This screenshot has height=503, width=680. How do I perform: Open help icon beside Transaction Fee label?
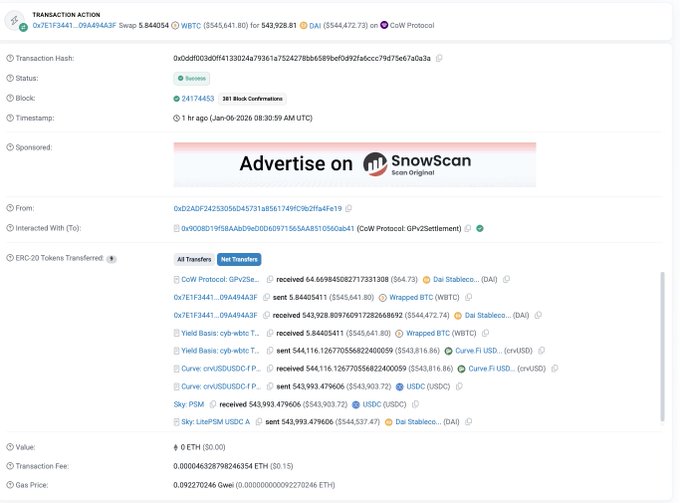(x=10, y=466)
